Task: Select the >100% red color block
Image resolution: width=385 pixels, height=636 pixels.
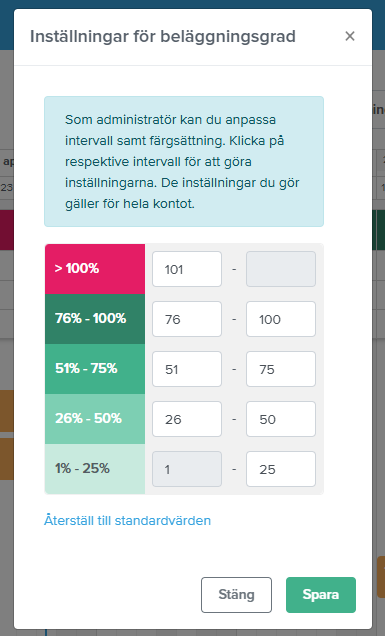Action: point(95,269)
